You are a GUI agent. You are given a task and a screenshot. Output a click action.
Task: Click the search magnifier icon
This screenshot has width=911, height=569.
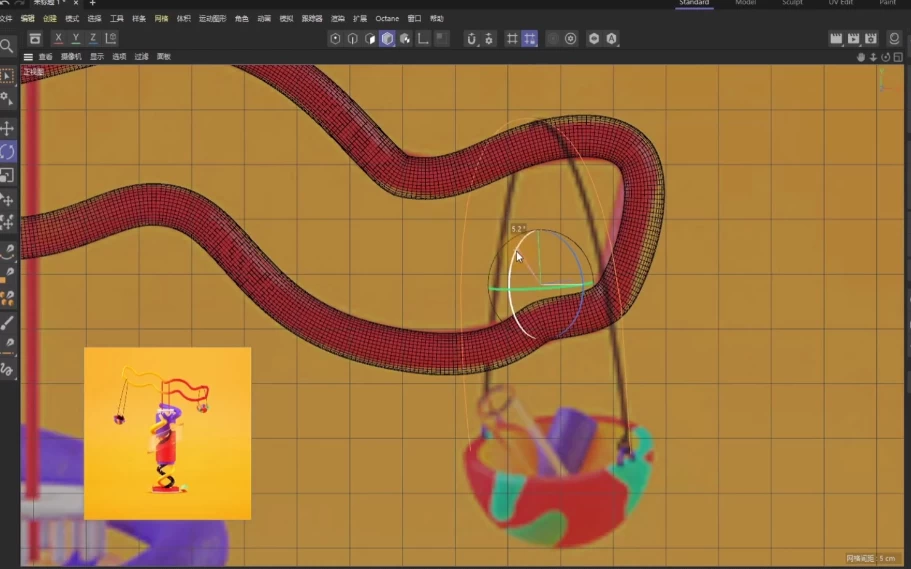[x=7, y=46]
